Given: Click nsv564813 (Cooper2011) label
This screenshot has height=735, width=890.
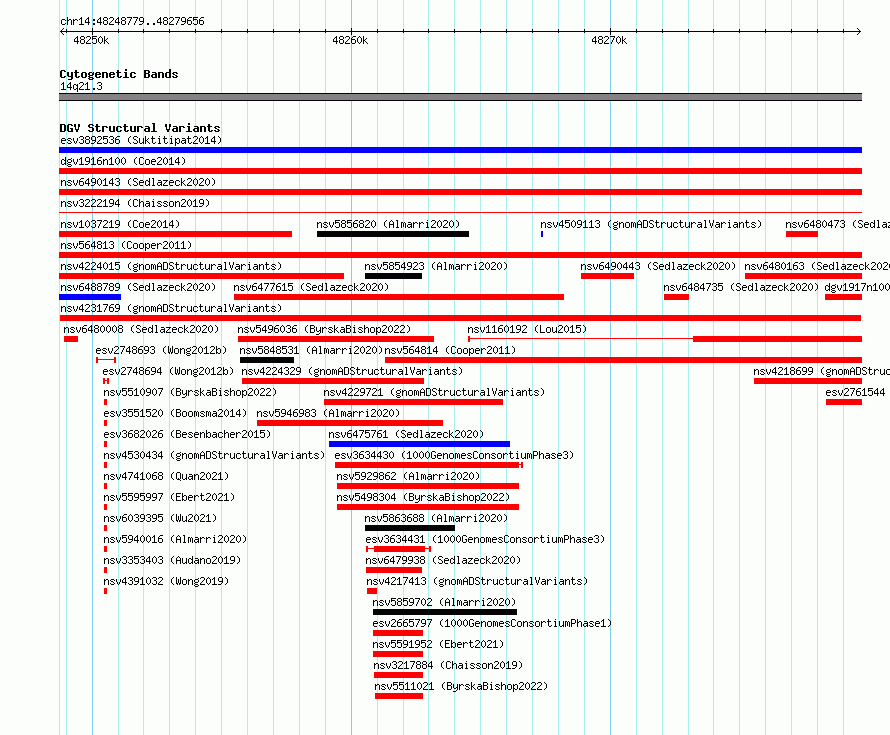Looking at the screenshot, I should tap(126, 245).
